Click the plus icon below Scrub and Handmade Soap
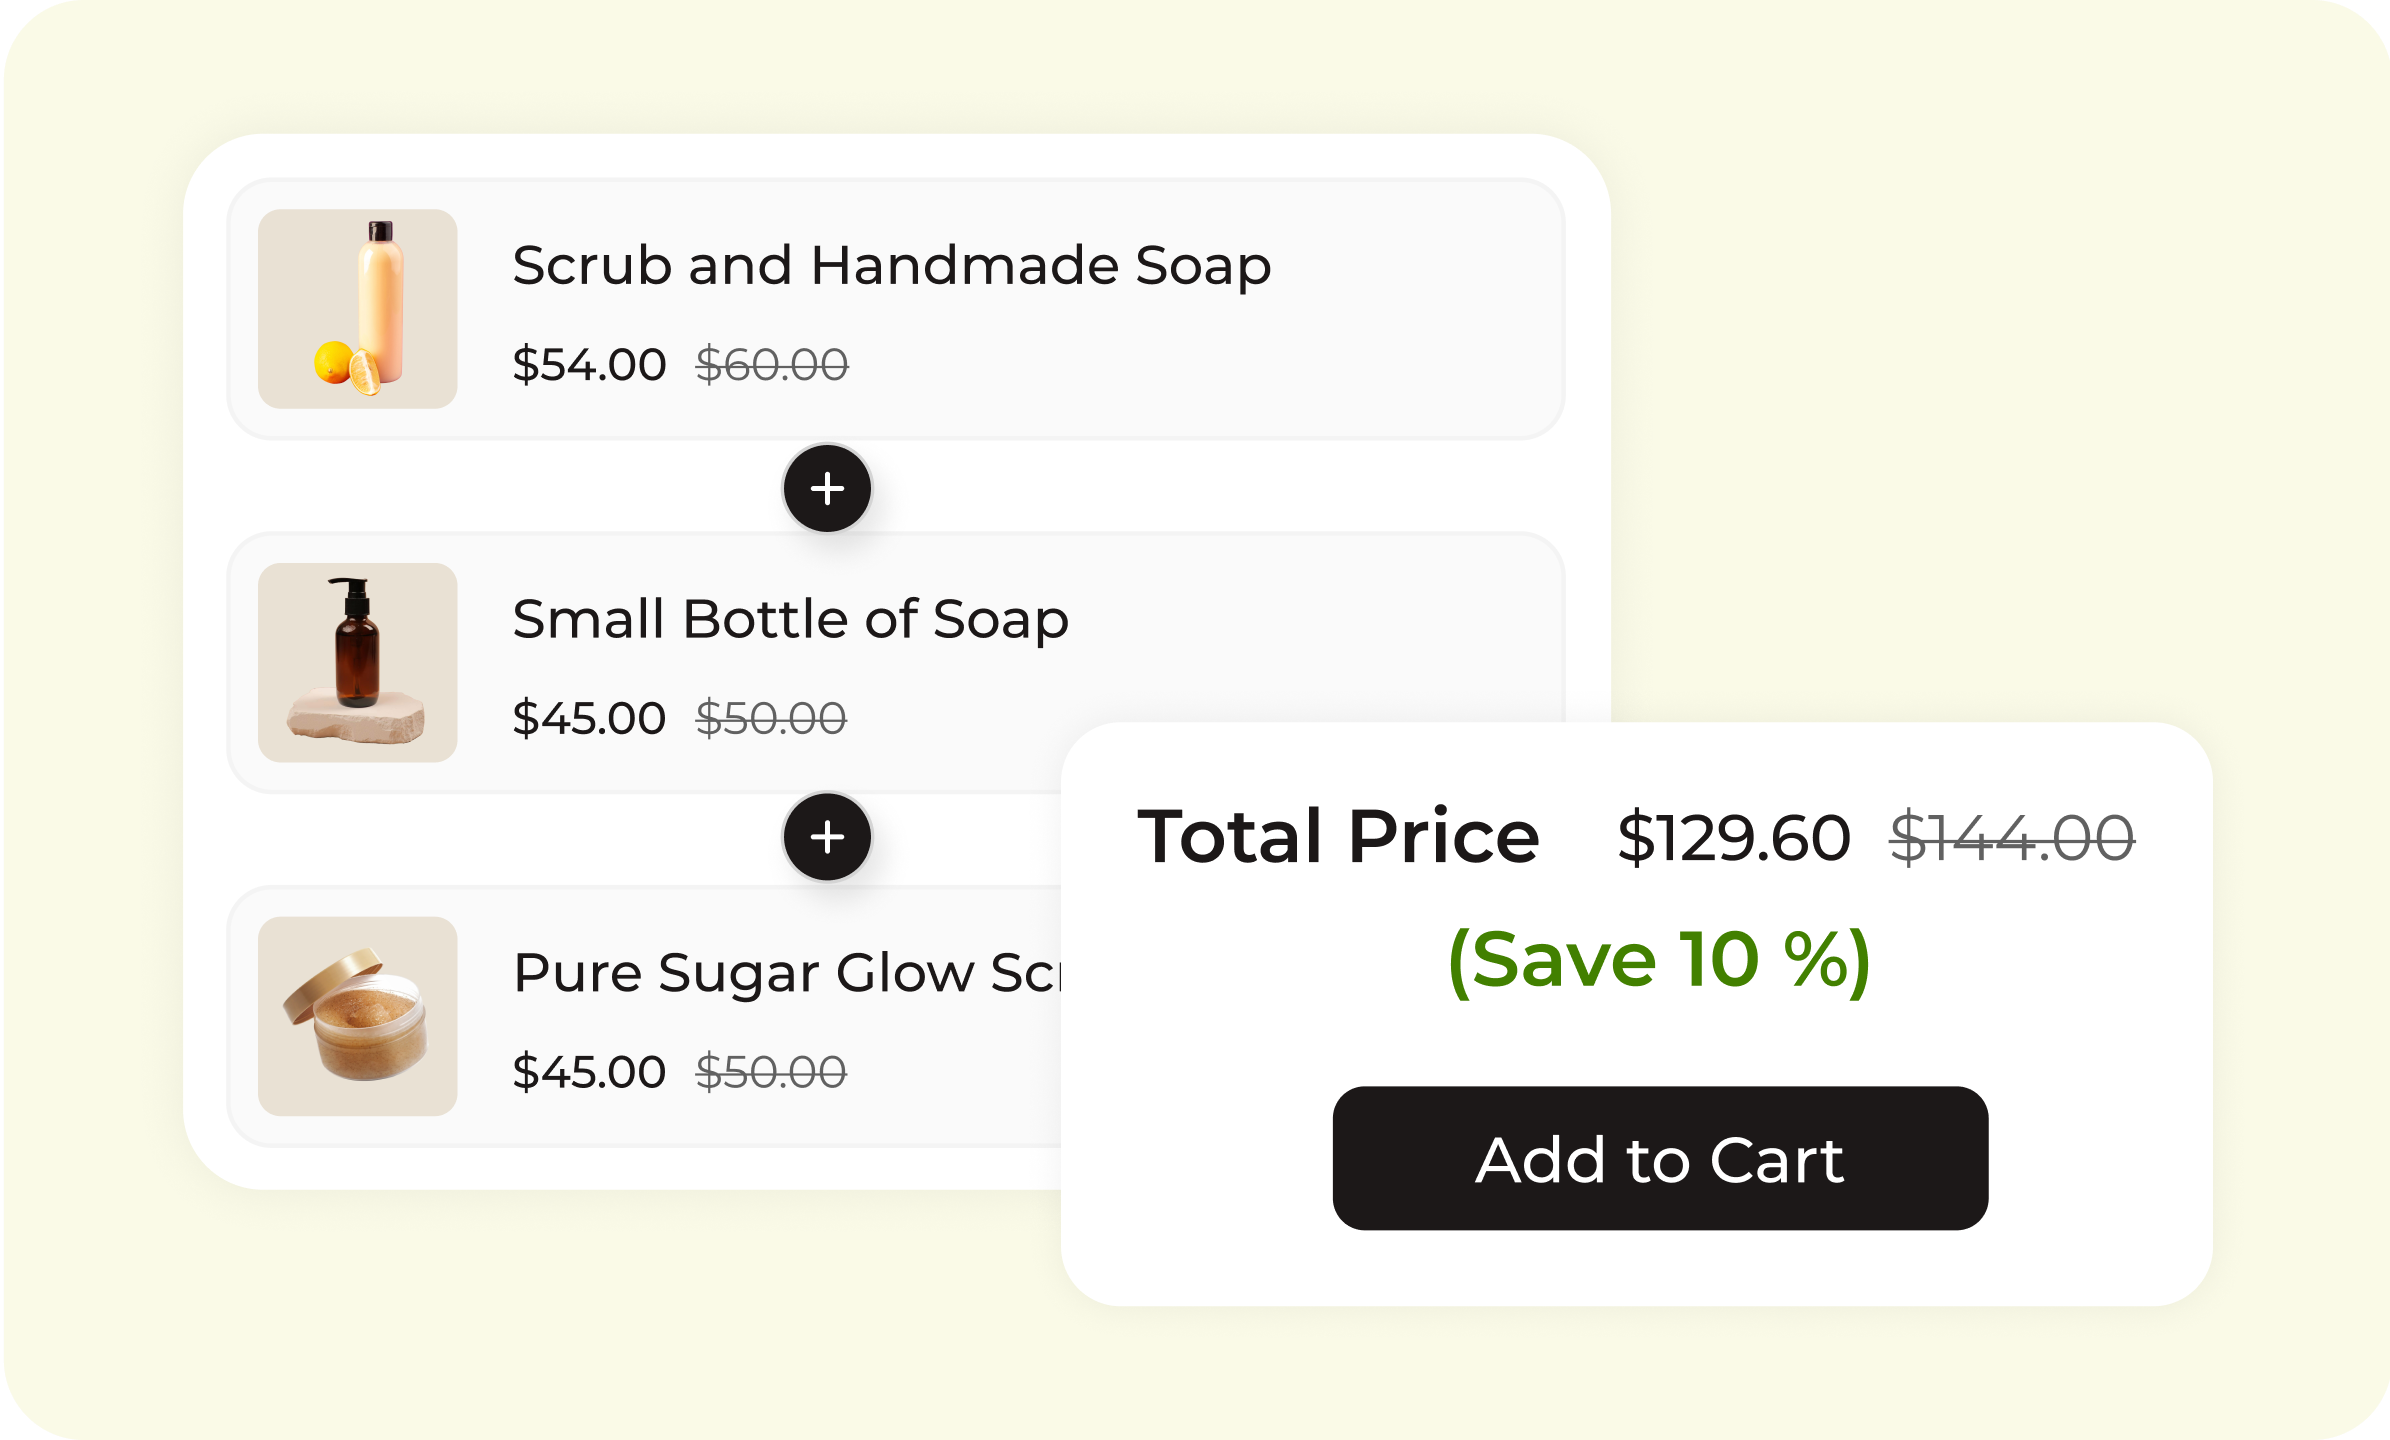Viewport: 2390px width, 1440px height. pyautogui.click(x=827, y=489)
